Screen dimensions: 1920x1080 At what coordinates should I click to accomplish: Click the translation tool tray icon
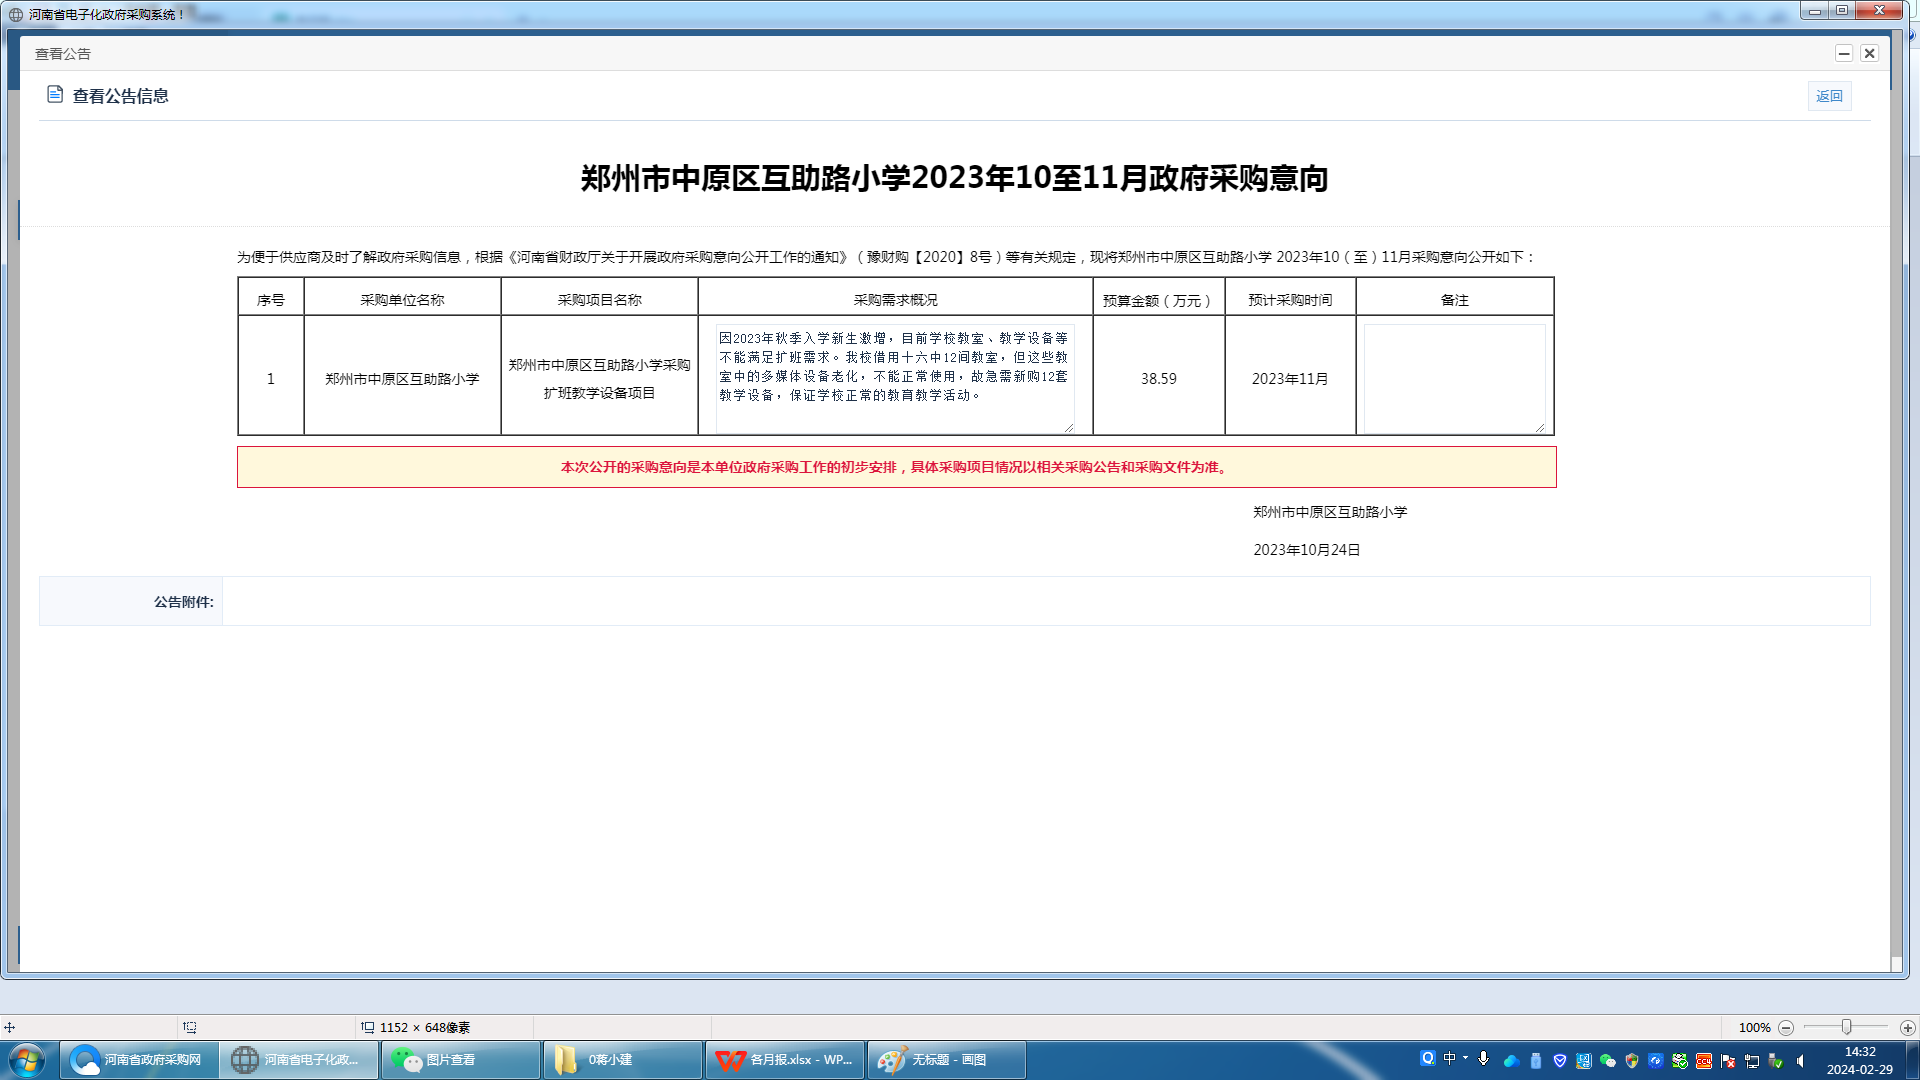coord(1584,1061)
